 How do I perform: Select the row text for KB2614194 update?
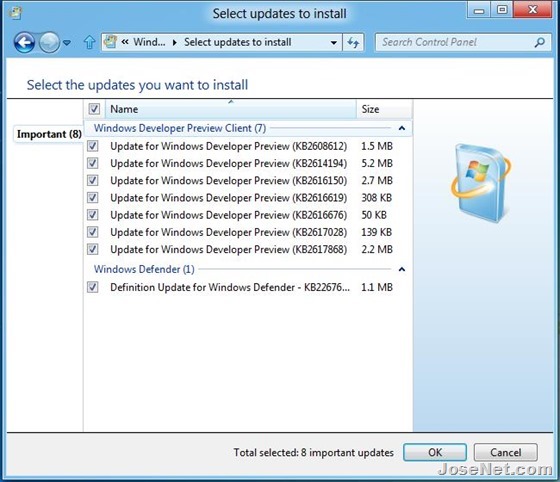(x=229, y=163)
